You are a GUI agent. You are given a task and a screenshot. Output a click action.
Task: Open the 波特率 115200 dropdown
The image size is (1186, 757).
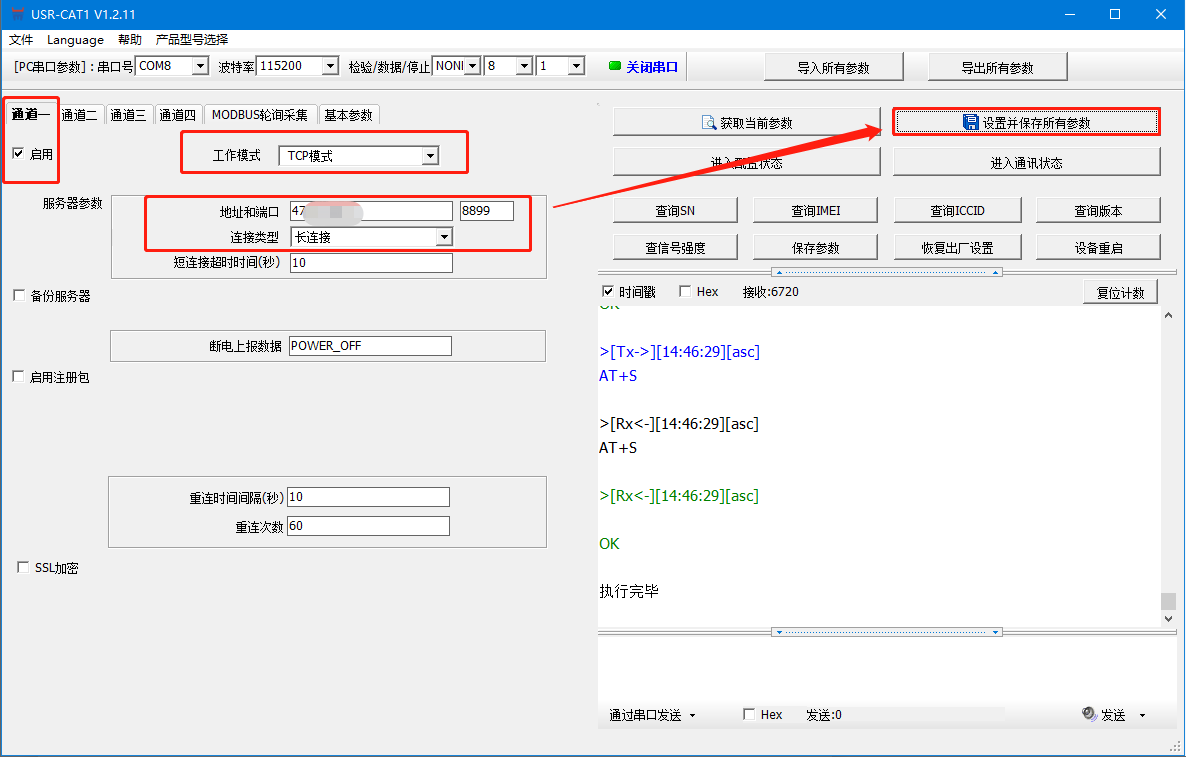pos(330,66)
